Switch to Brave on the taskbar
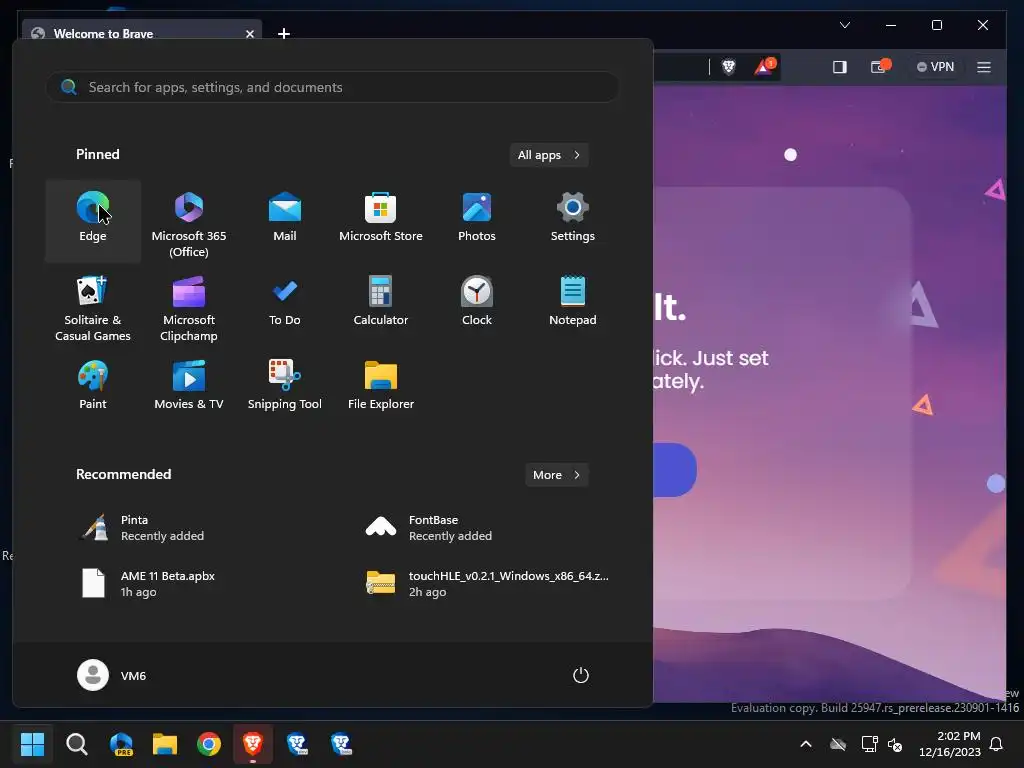Image resolution: width=1024 pixels, height=768 pixels. [x=253, y=743]
